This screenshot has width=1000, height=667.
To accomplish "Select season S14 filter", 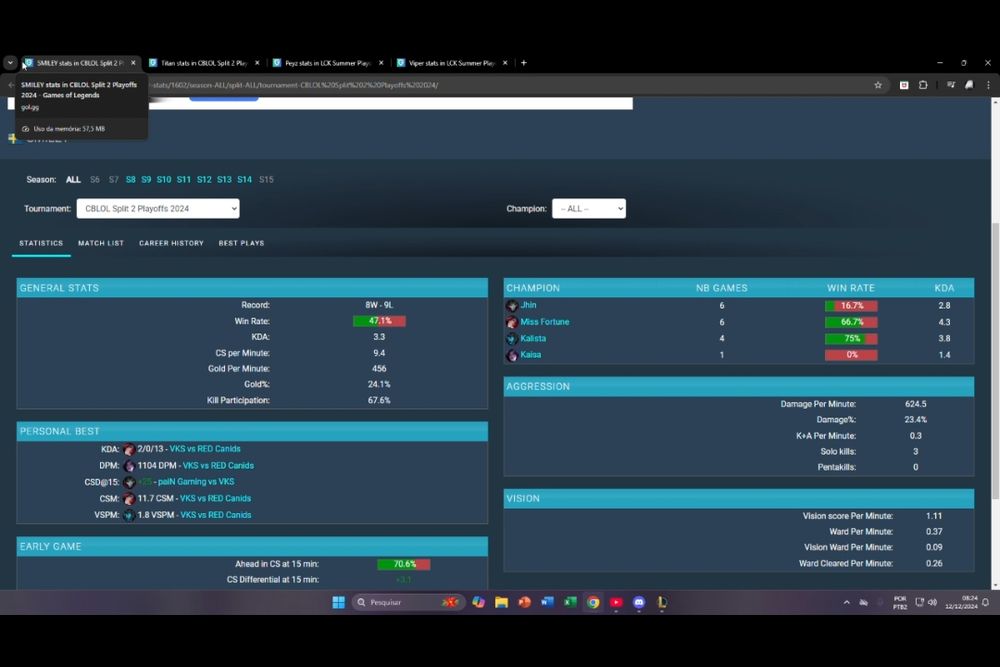I will pos(244,180).
